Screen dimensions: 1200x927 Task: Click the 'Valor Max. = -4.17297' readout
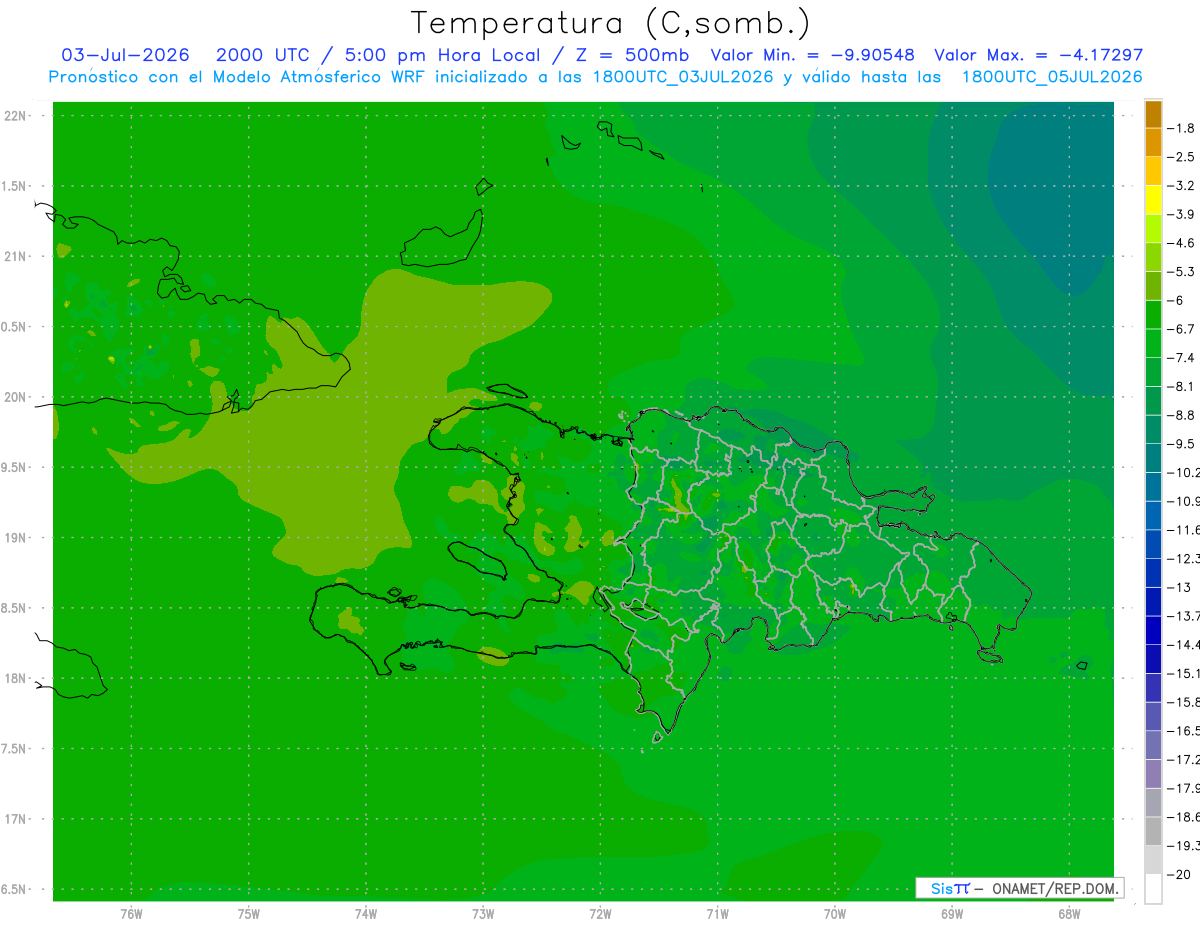point(1038,55)
